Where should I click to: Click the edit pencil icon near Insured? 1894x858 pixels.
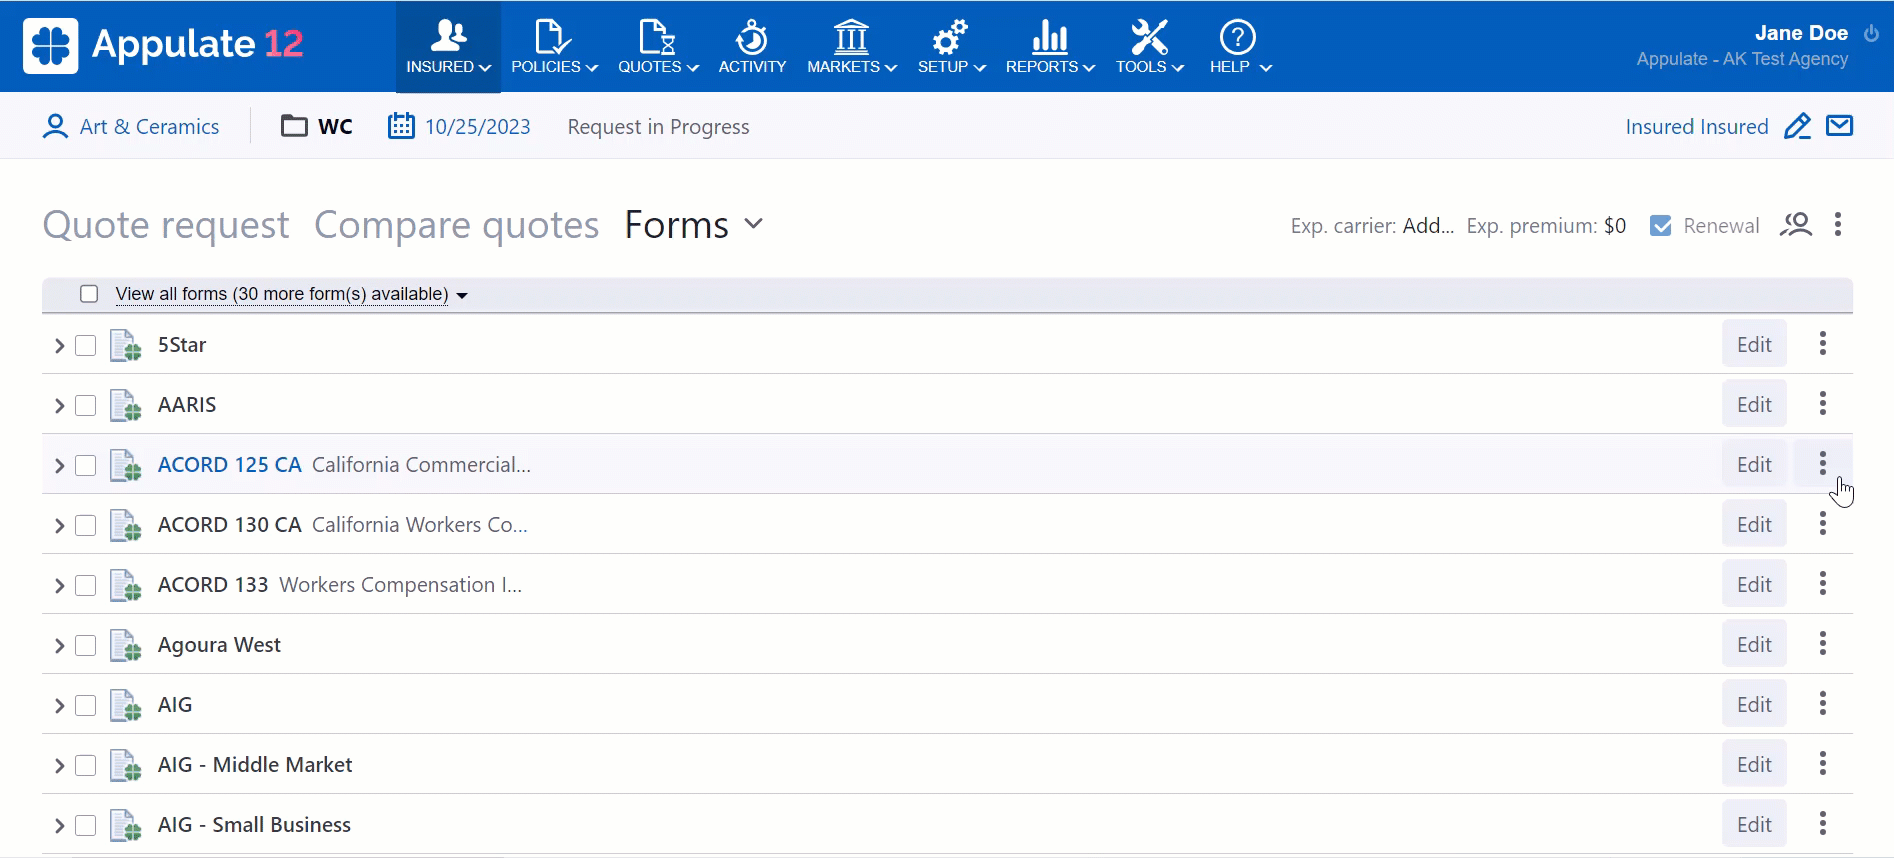(x=1797, y=126)
